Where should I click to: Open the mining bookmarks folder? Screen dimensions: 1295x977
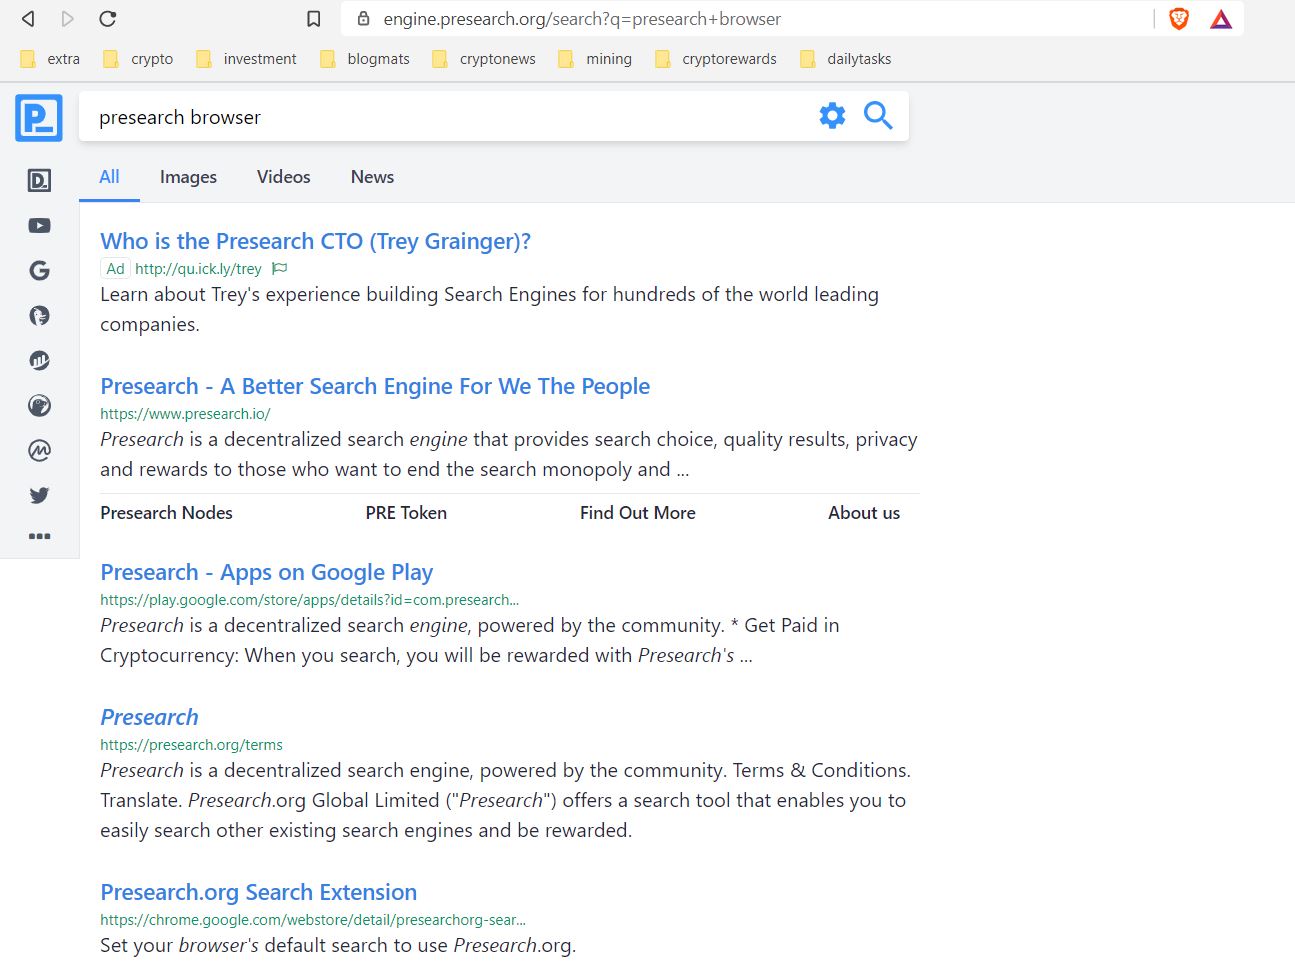pyautogui.click(x=595, y=59)
